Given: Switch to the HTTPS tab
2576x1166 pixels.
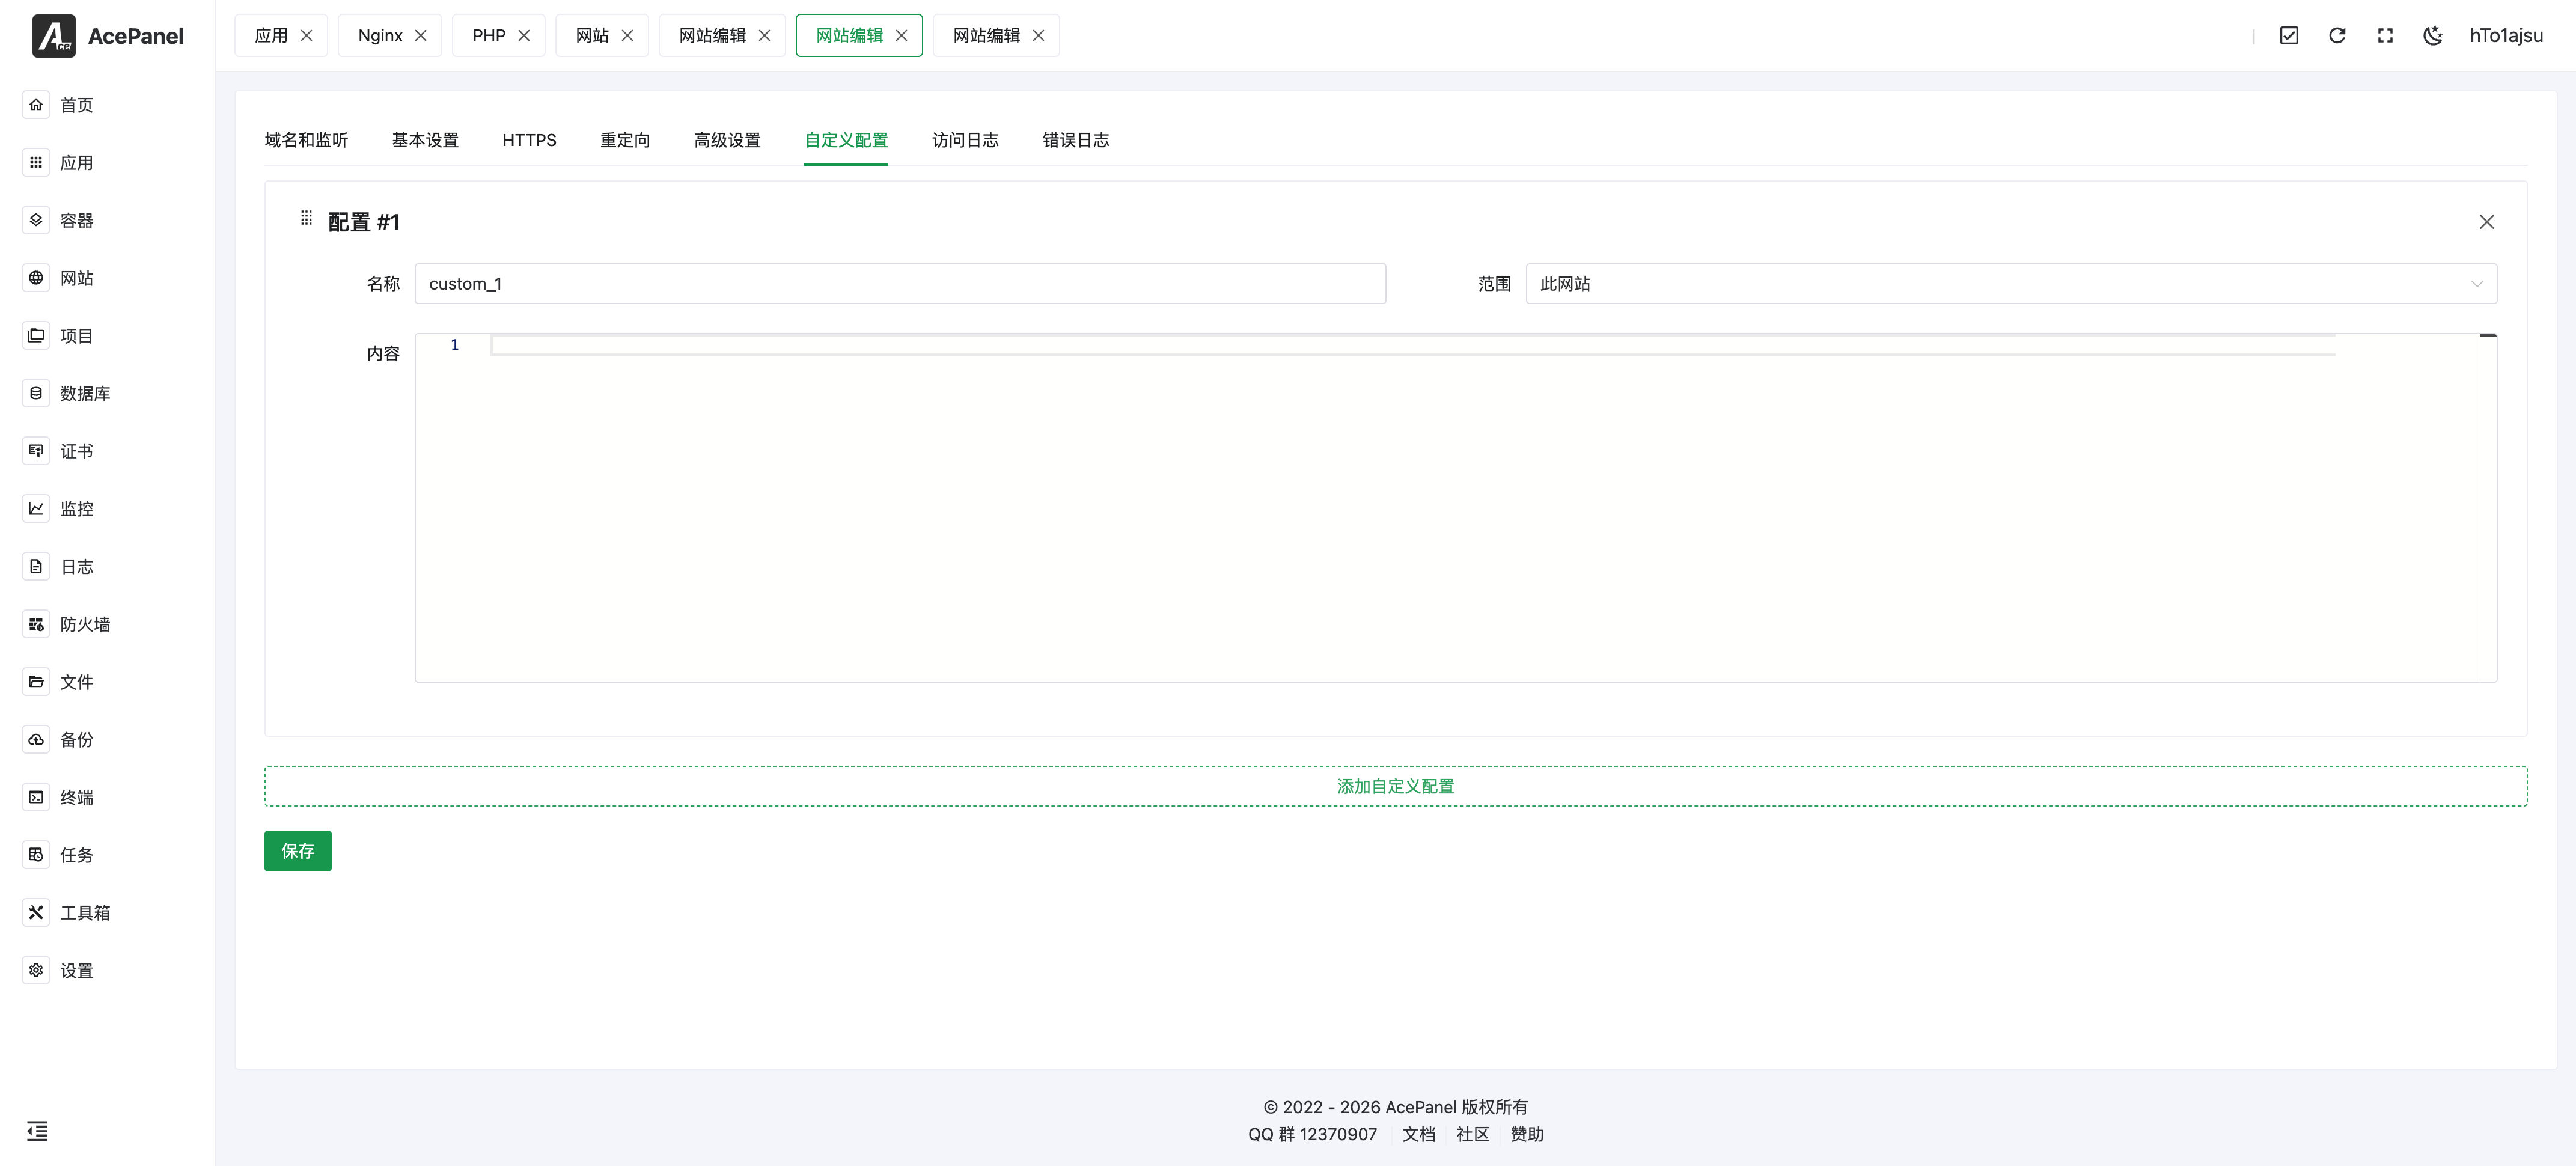Looking at the screenshot, I should click(x=529, y=140).
